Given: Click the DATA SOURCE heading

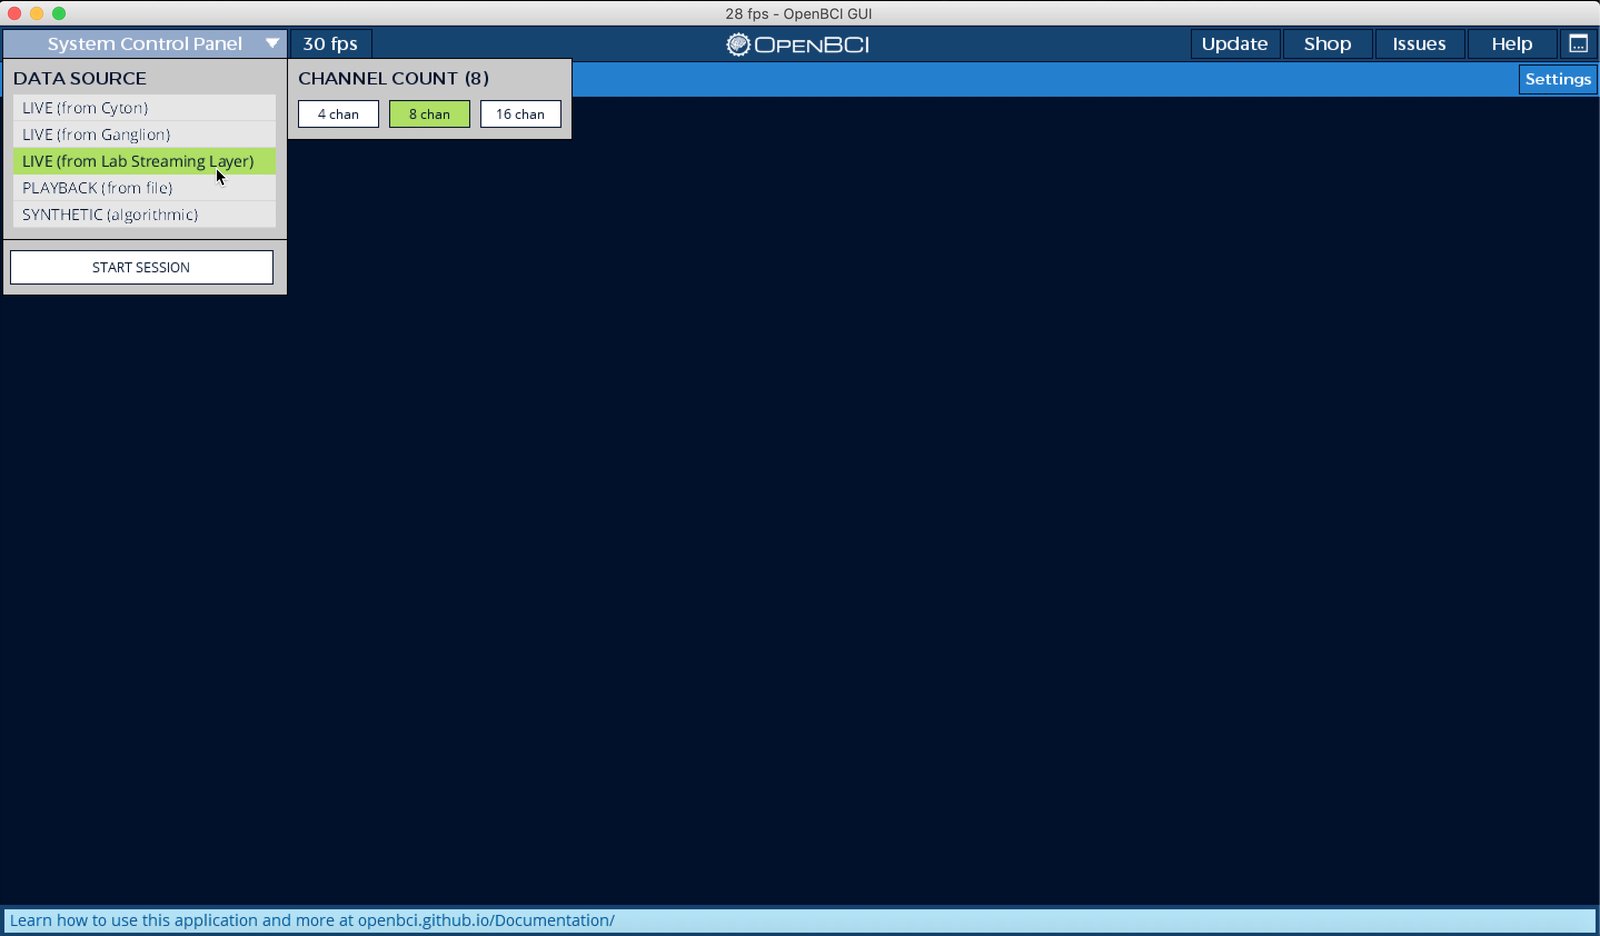Looking at the screenshot, I should (80, 78).
